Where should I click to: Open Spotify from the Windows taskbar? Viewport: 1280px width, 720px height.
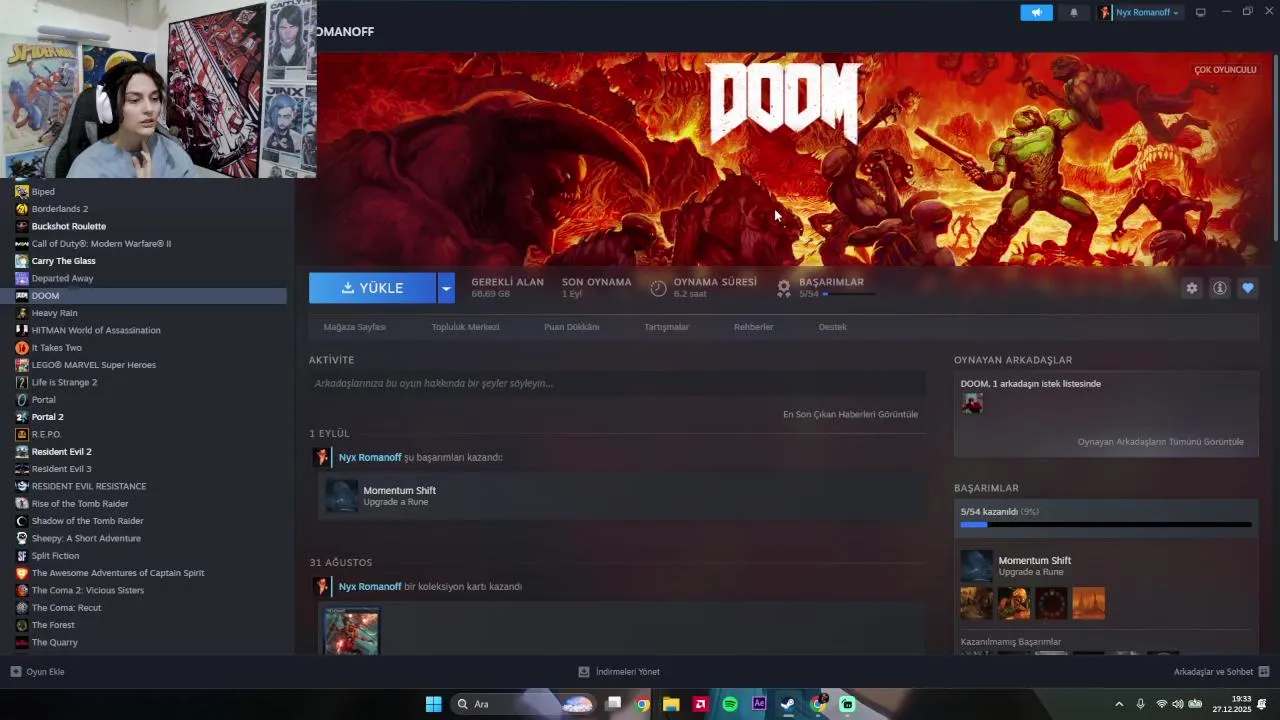(730, 704)
